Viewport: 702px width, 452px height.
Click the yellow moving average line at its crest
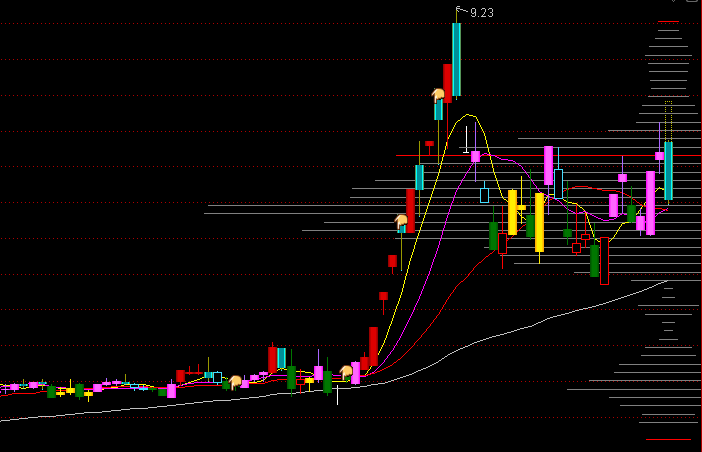[x=468, y=115]
